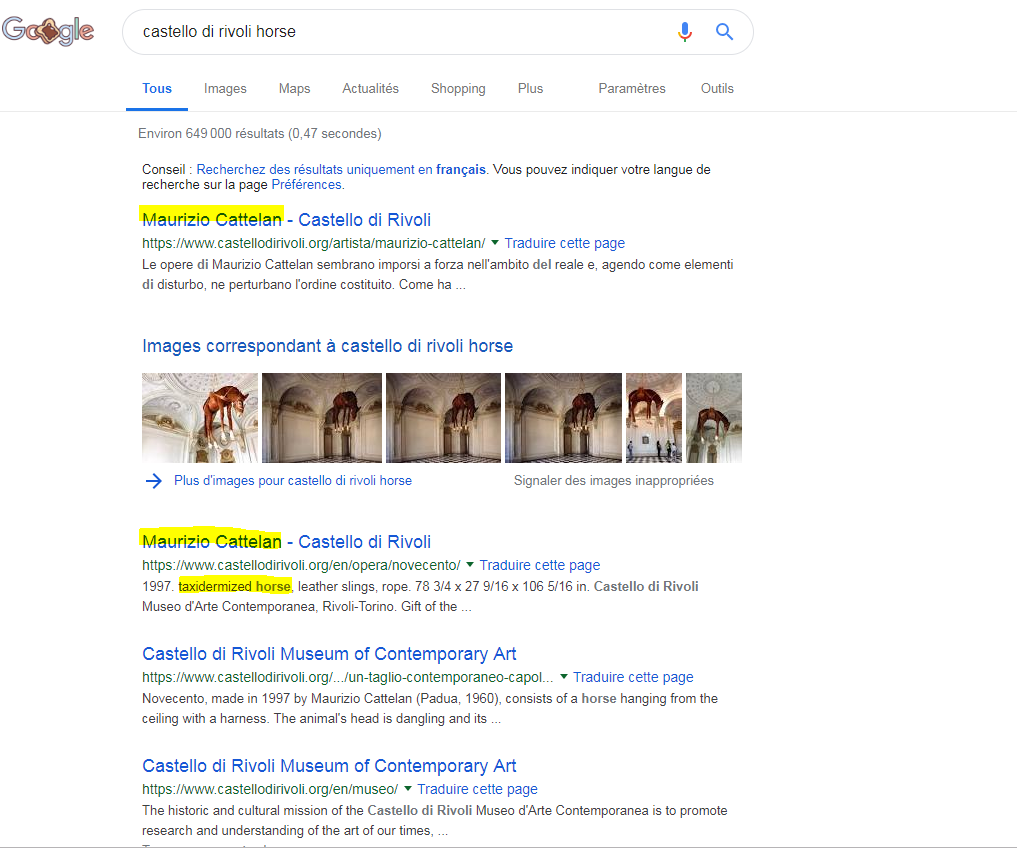Click the text Environ 649 000 résultats

(x=211, y=134)
